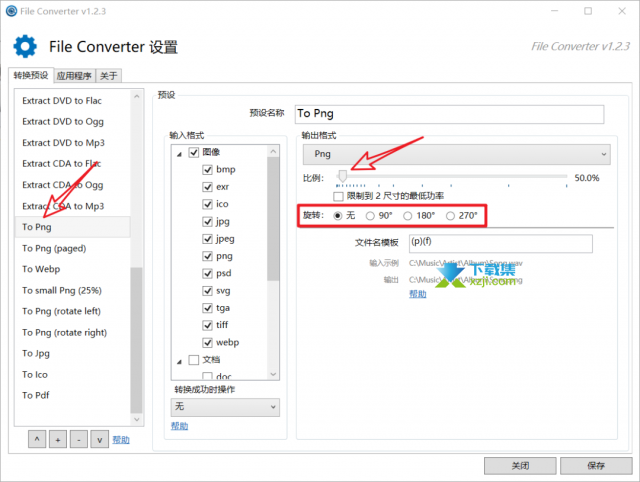The height and width of the screenshot is (482, 640).
Task: Click input format list scroll up arrow
Action: (x=273, y=151)
